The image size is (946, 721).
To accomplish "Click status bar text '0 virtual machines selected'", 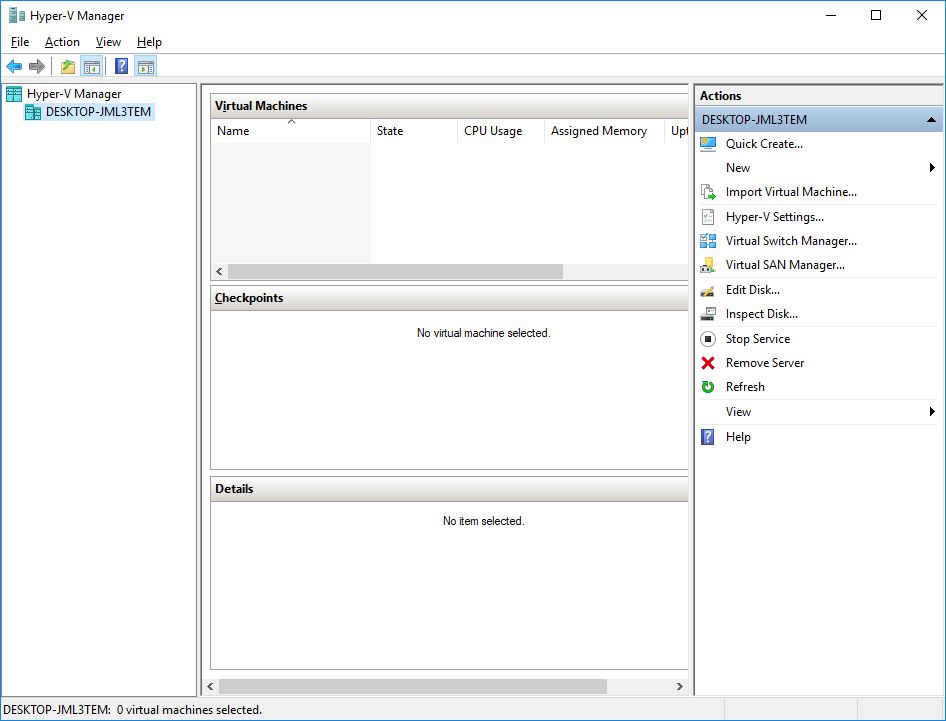I will tap(189, 710).
